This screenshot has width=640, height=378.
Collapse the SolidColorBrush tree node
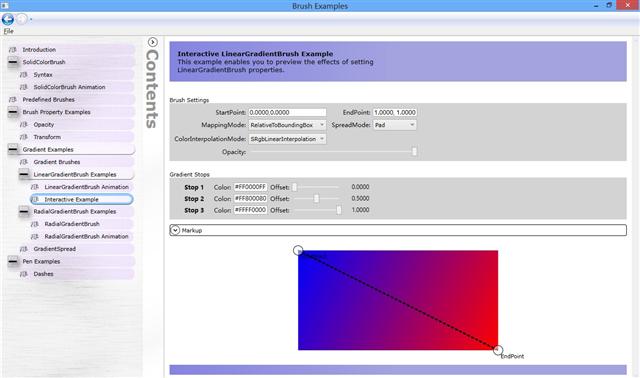pyautogui.click(x=13, y=62)
